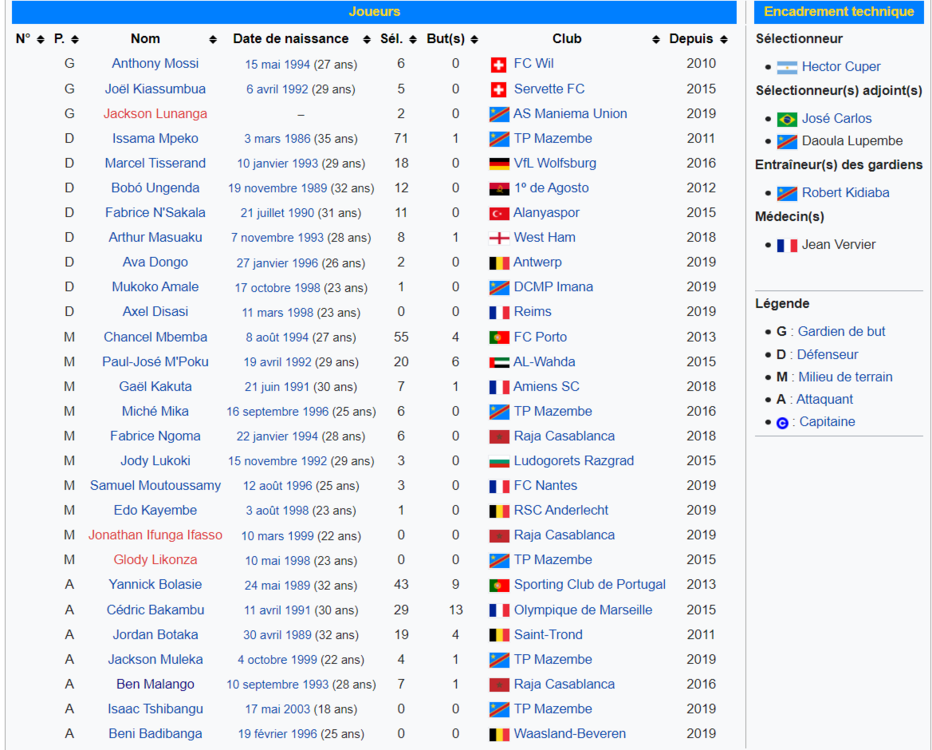Click the UAE flag beside Al-Wahda

498,362
